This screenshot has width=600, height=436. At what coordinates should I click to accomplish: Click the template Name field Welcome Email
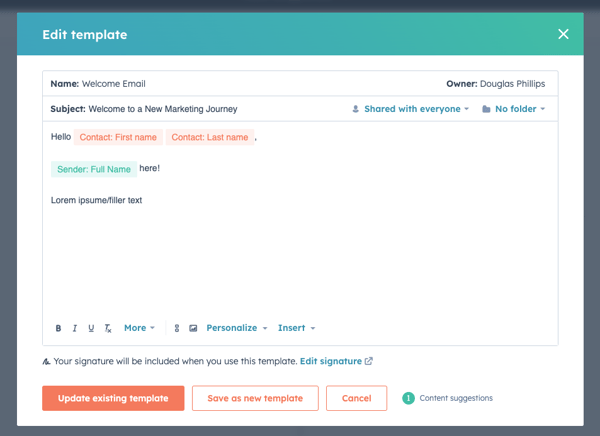coord(114,84)
